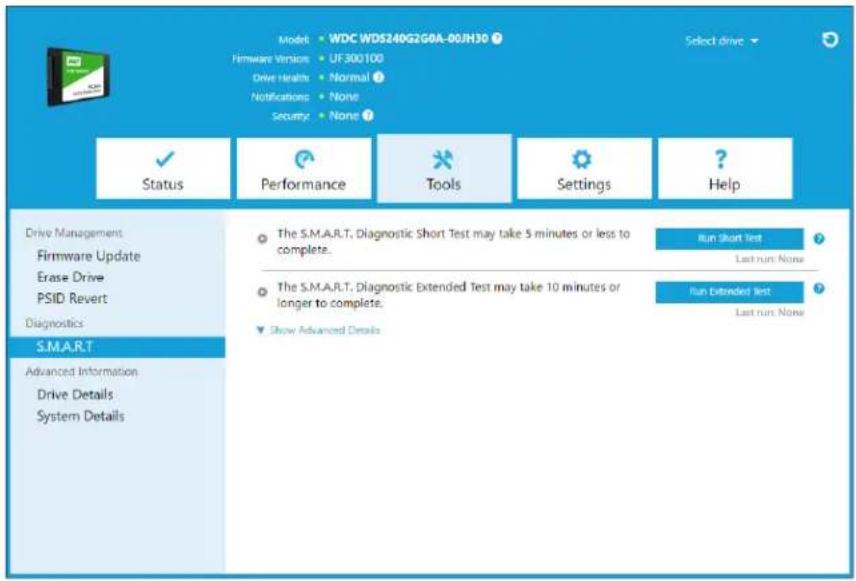Switch to the Performance tab
This screenshot has height=581, width=856.
304,168
